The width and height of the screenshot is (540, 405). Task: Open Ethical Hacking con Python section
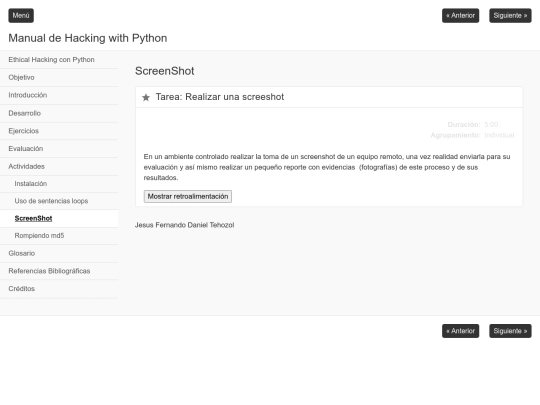59,60
